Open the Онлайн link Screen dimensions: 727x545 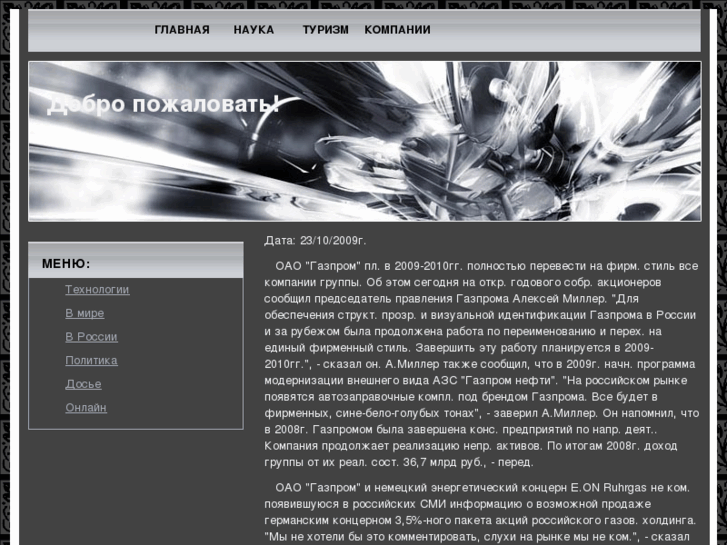tap(86, 408)
